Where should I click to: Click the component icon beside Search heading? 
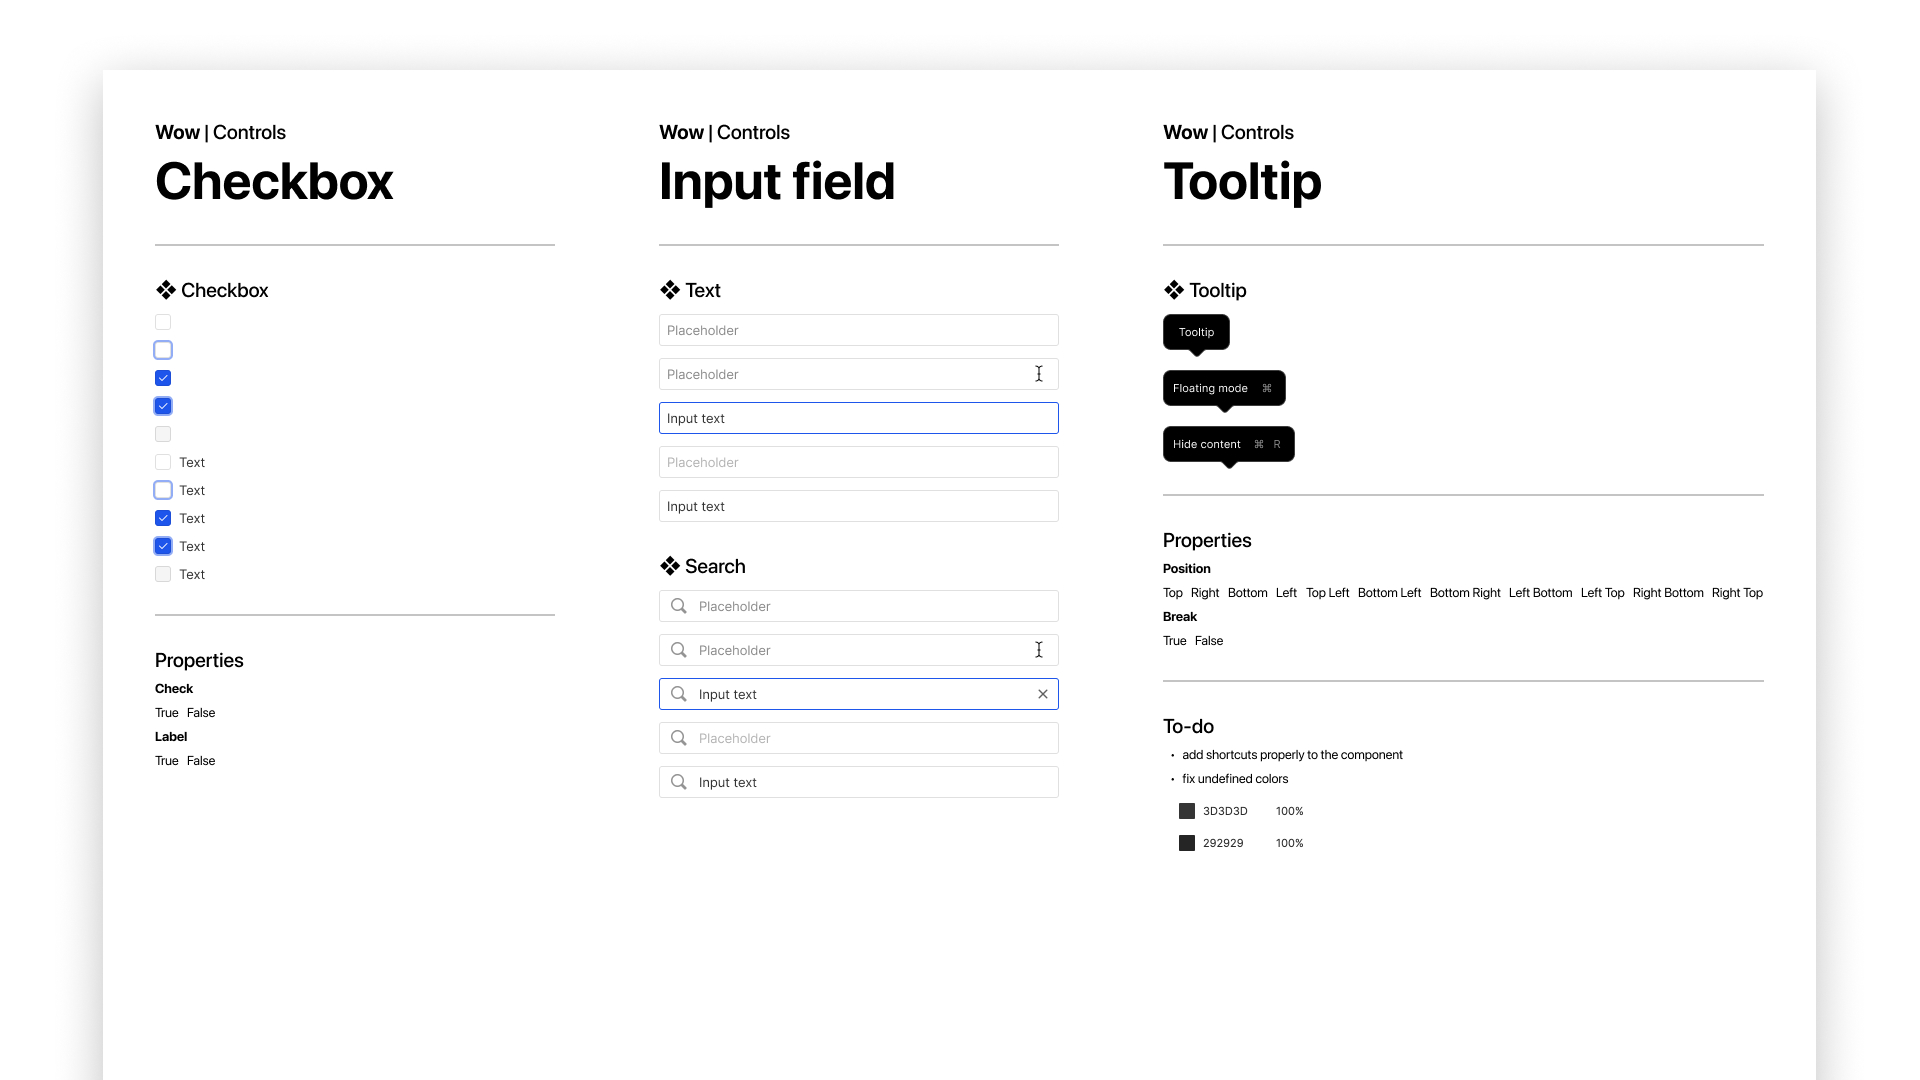tap(670, 566)
